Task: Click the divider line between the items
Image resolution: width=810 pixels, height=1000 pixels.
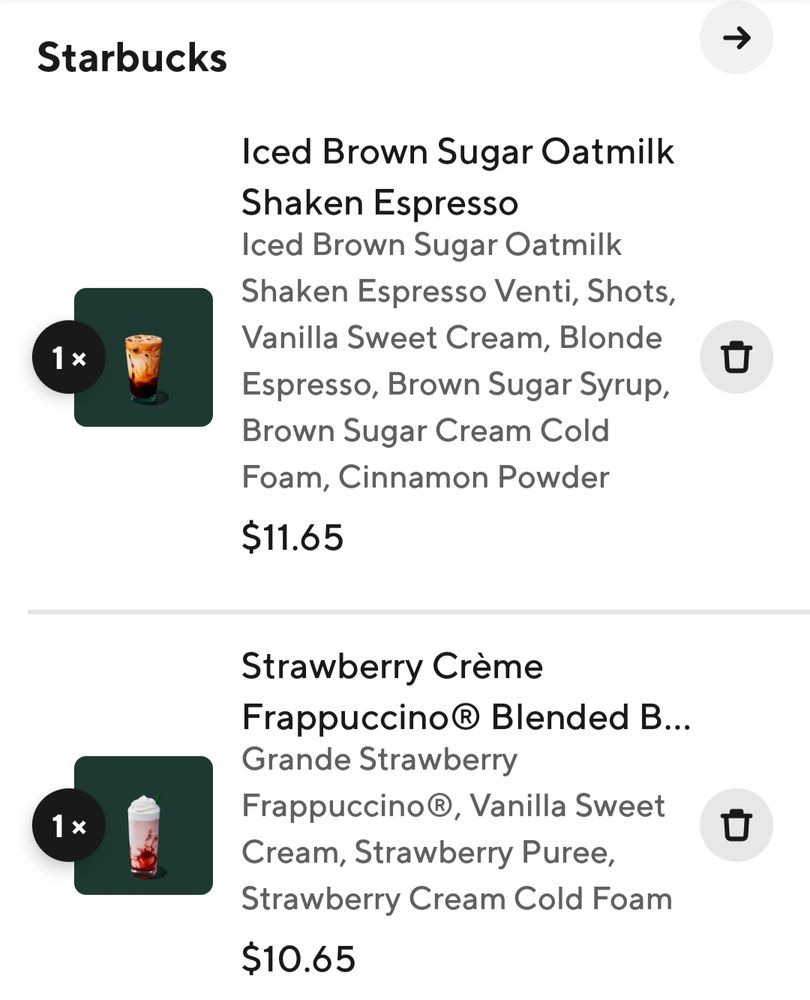Action: 418,611
